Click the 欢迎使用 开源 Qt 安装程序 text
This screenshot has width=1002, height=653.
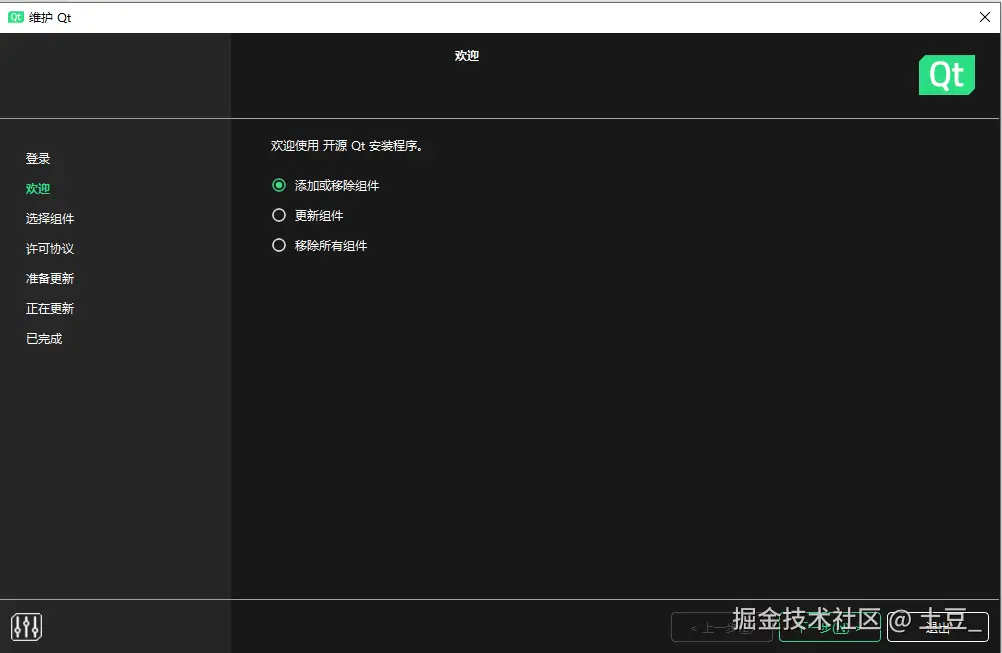tap(346, 146)
